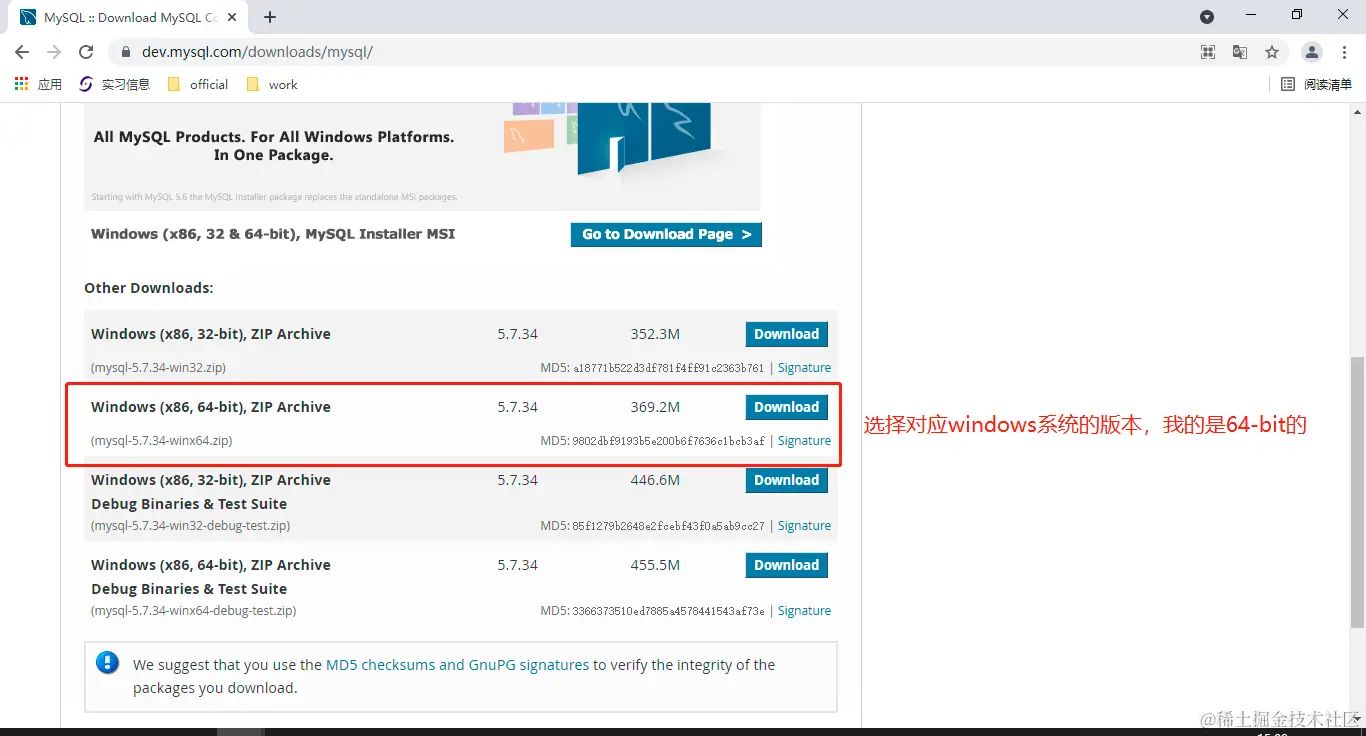Reload the page with refresh icon
Image resolution: width=1366 pixels, height=736 pixels.
[x=86, y=52]
